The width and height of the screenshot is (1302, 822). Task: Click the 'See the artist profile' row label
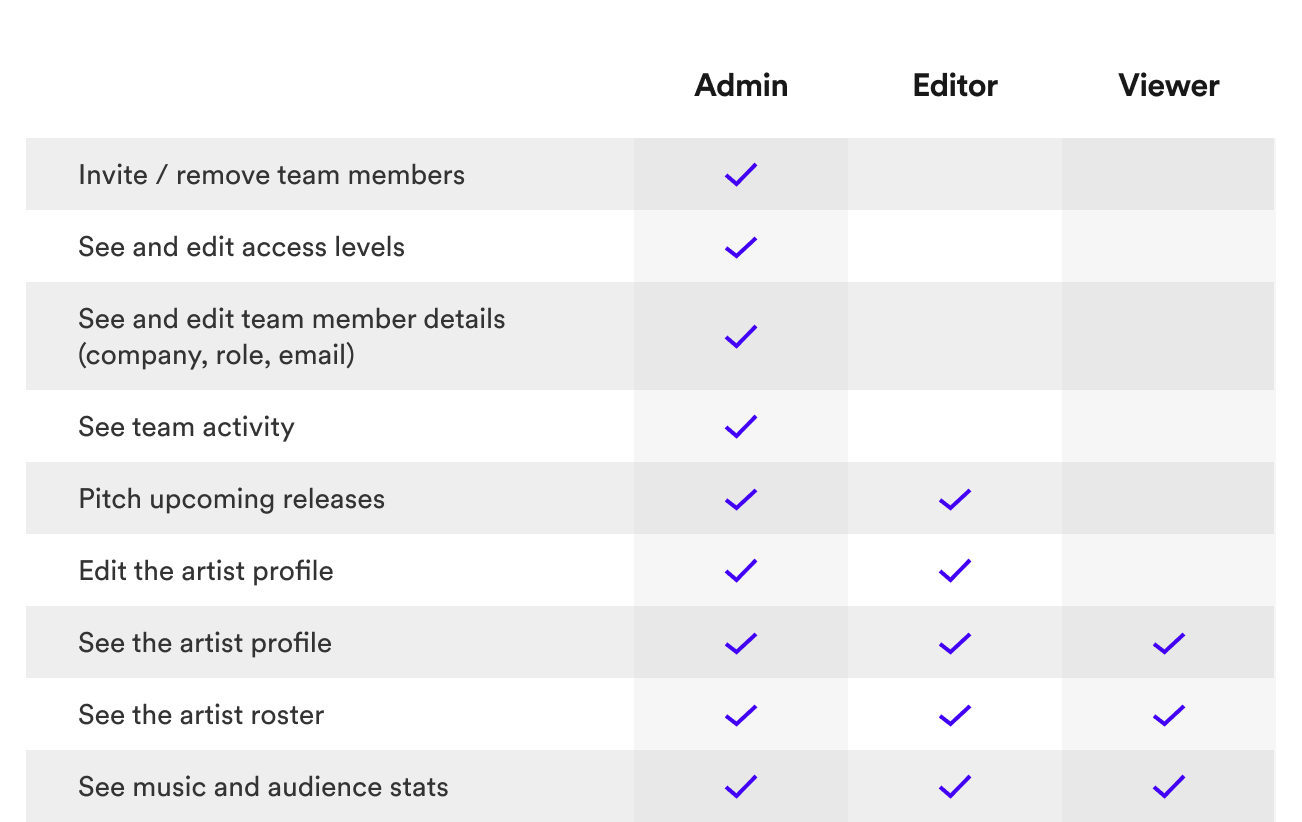pos(205,643)
